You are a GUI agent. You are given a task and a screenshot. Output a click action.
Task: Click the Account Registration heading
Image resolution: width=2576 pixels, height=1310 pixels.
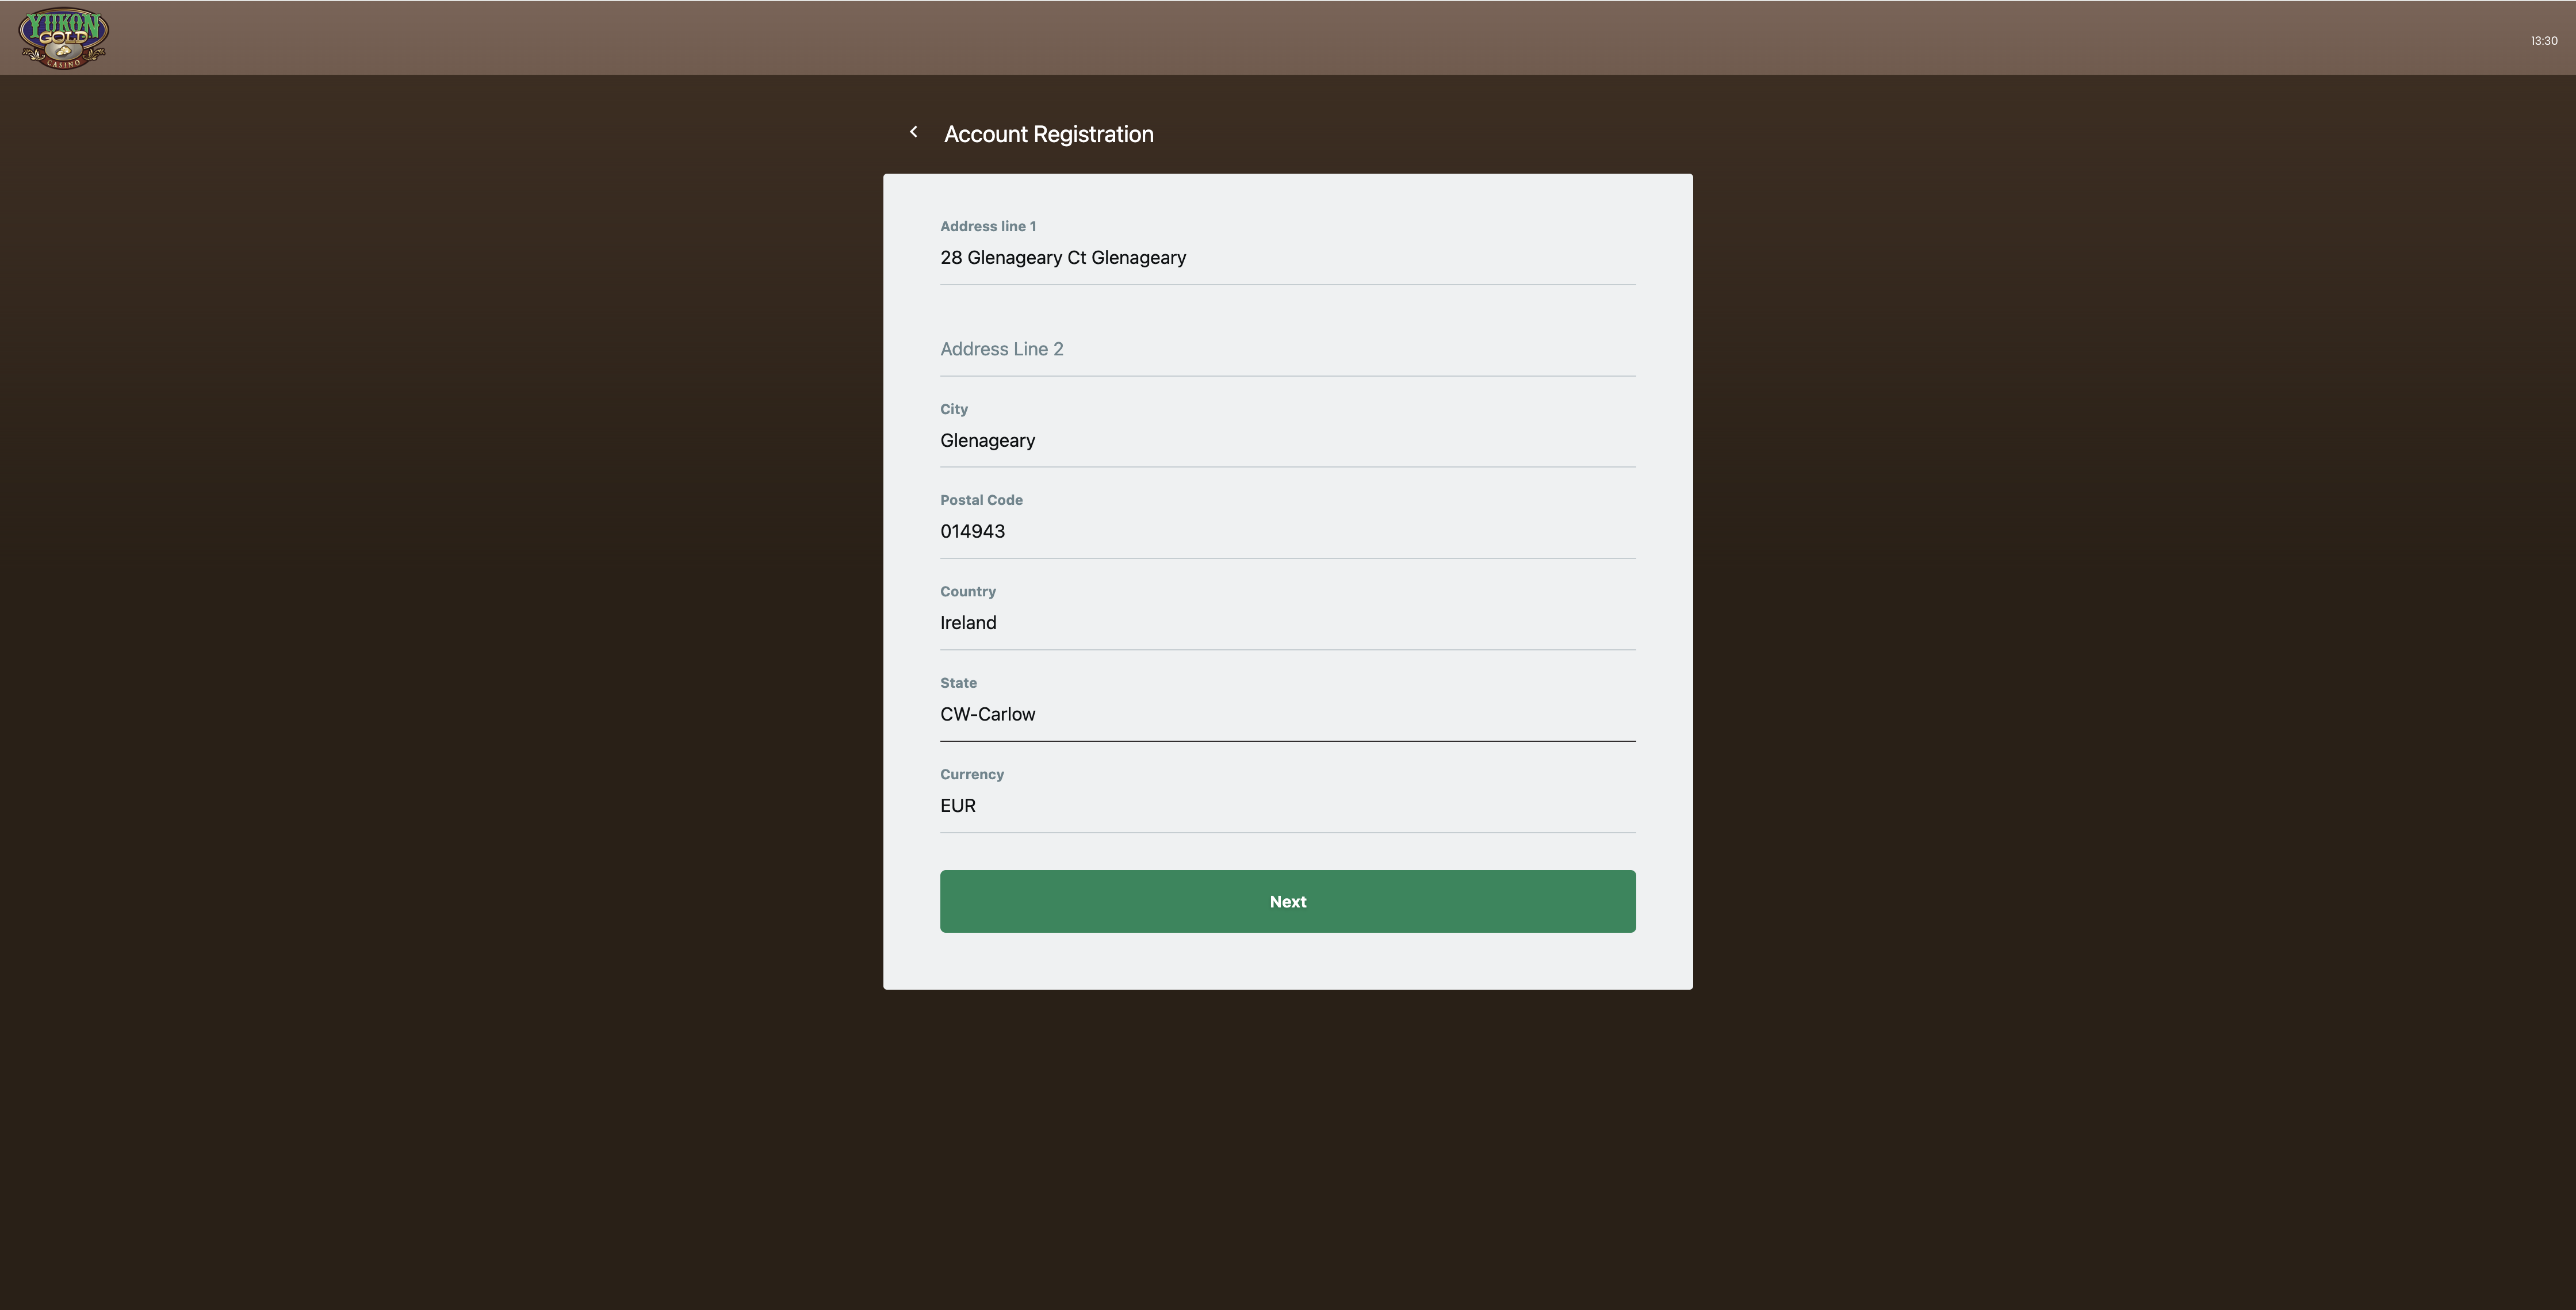[x=1048, y=134]
